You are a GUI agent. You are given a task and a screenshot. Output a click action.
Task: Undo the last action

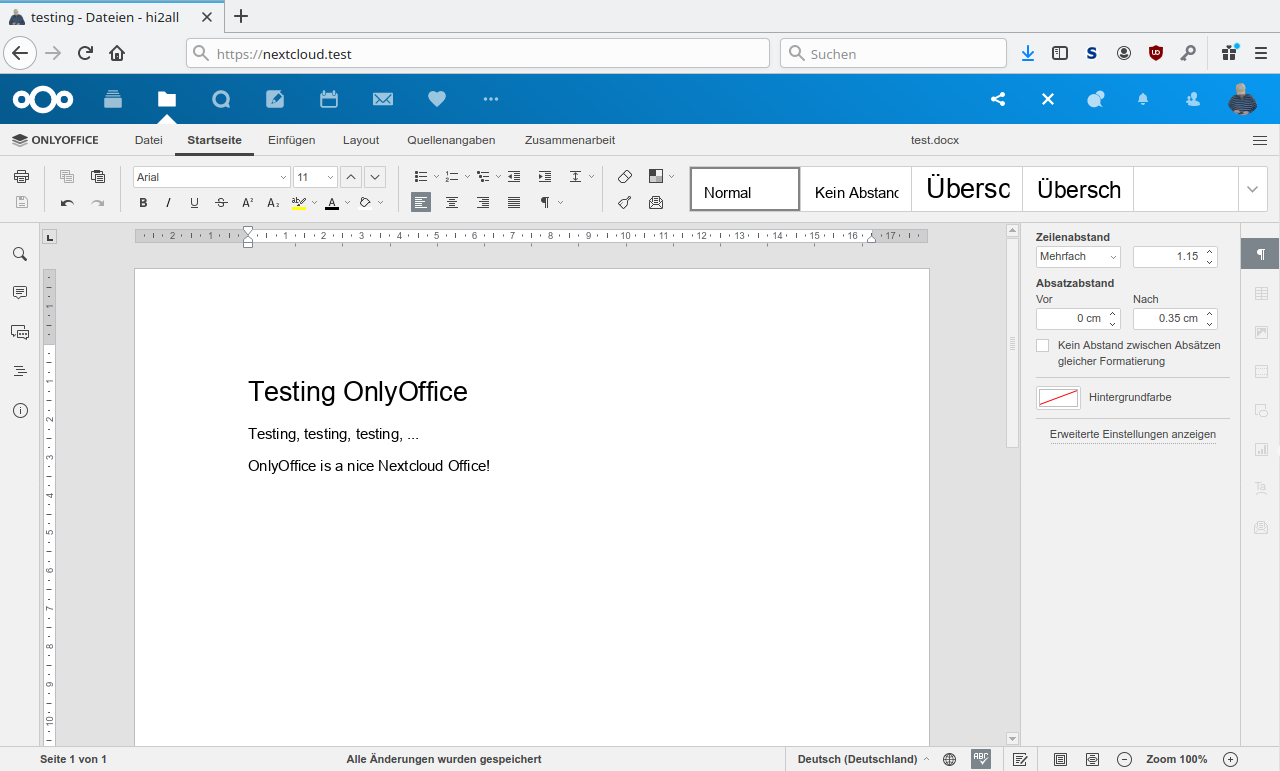coord(67,203)
